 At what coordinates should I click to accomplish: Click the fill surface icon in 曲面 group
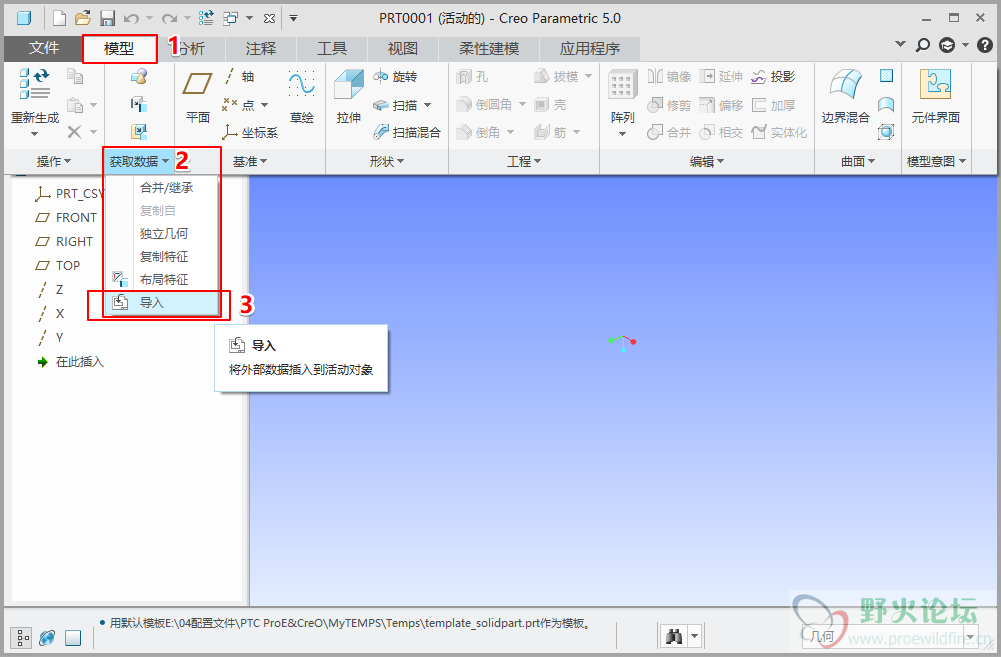(x=886, y=76)
